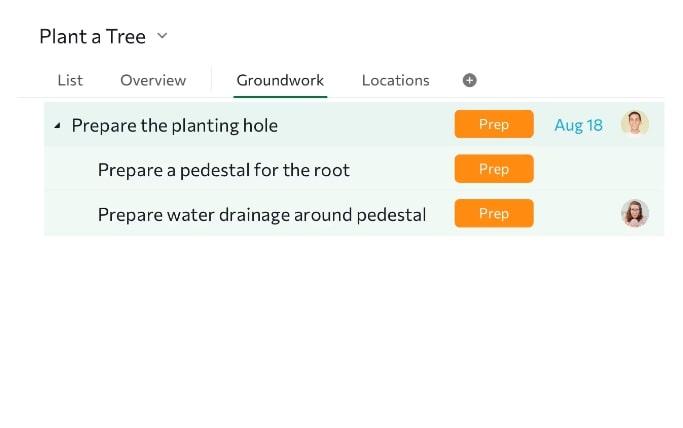
Task: Click the empty due date cell of the pedestal for the root row
Action: 578,169
